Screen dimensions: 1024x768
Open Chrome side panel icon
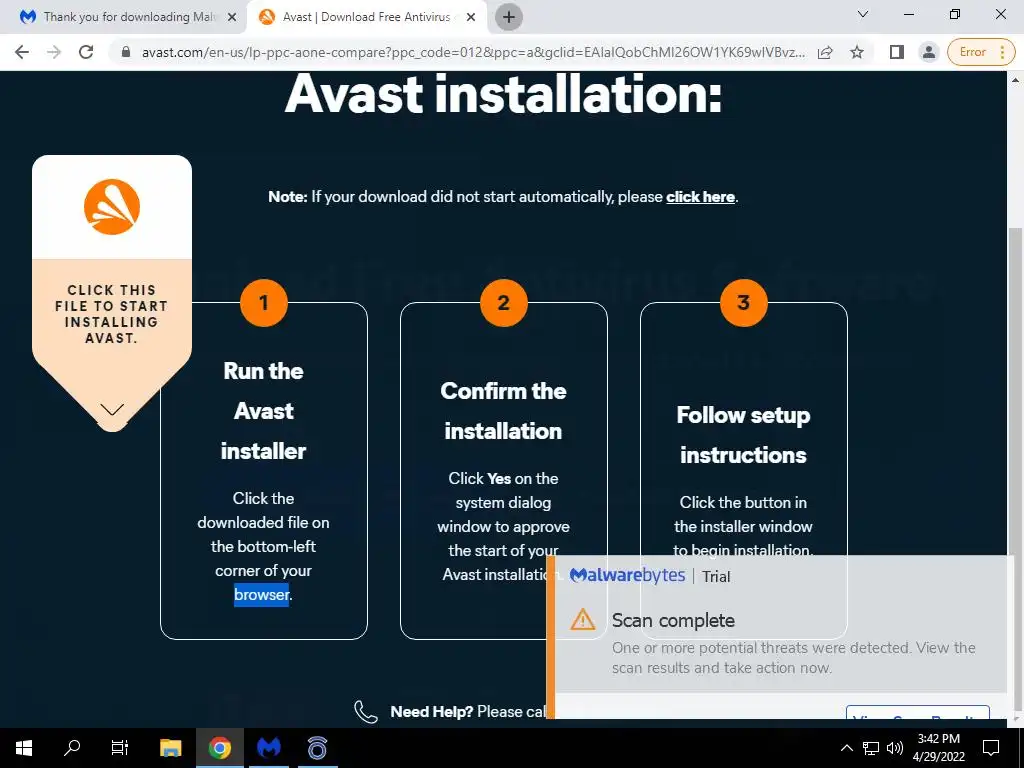897,52
